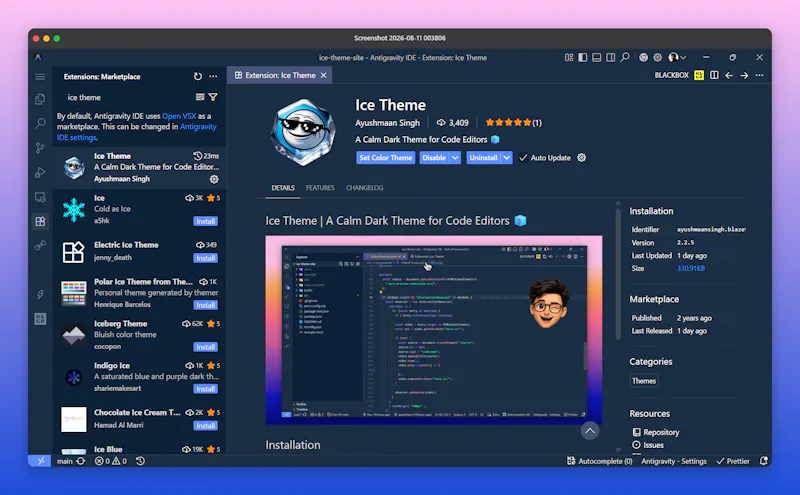Click the Disable button
The image size is (800, 495).
coord(434,158)
